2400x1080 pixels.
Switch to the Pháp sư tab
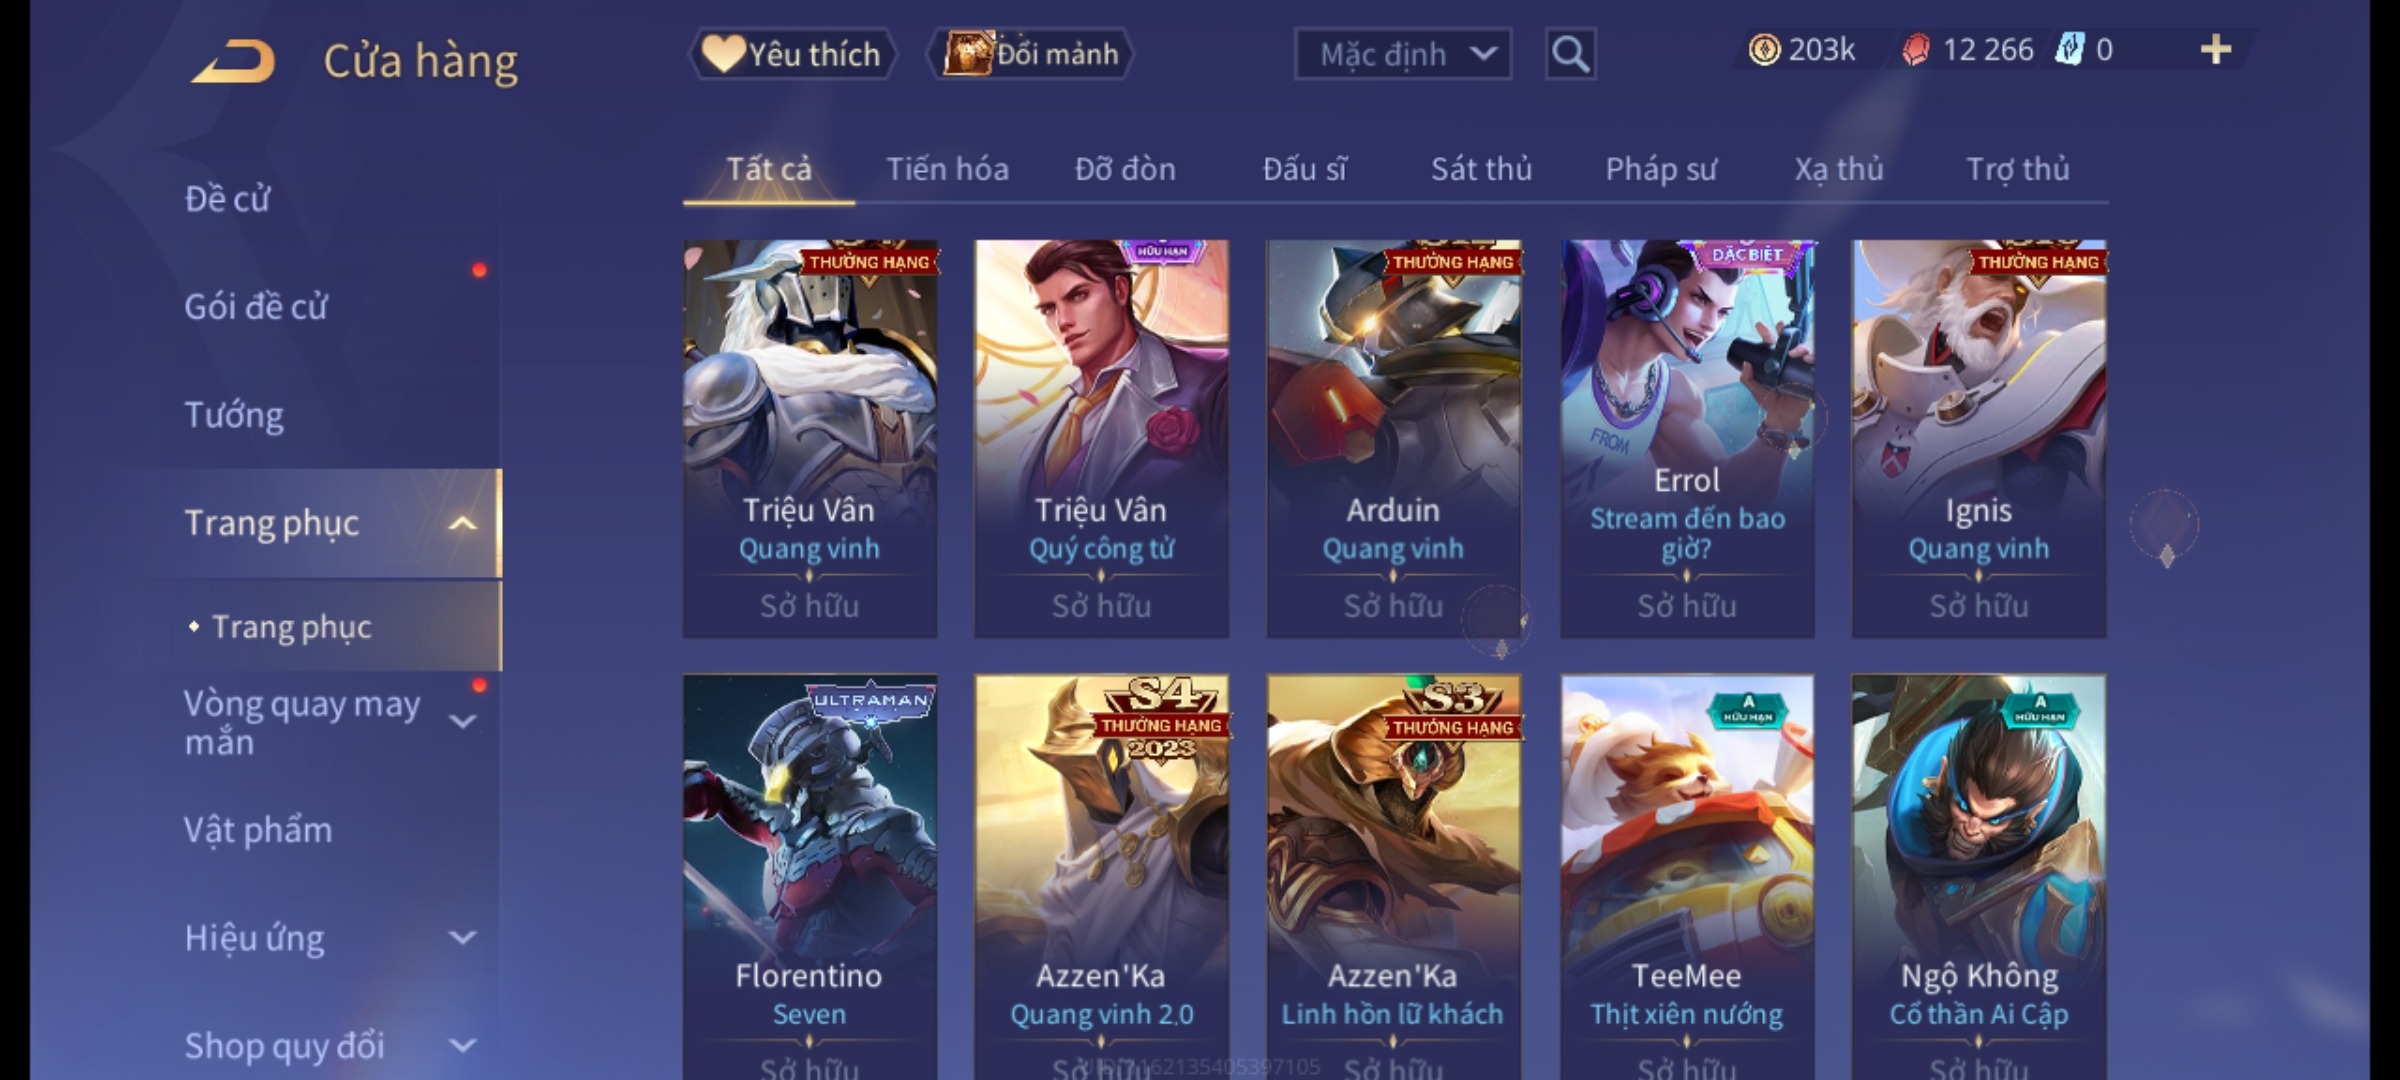pos(1660,169)
